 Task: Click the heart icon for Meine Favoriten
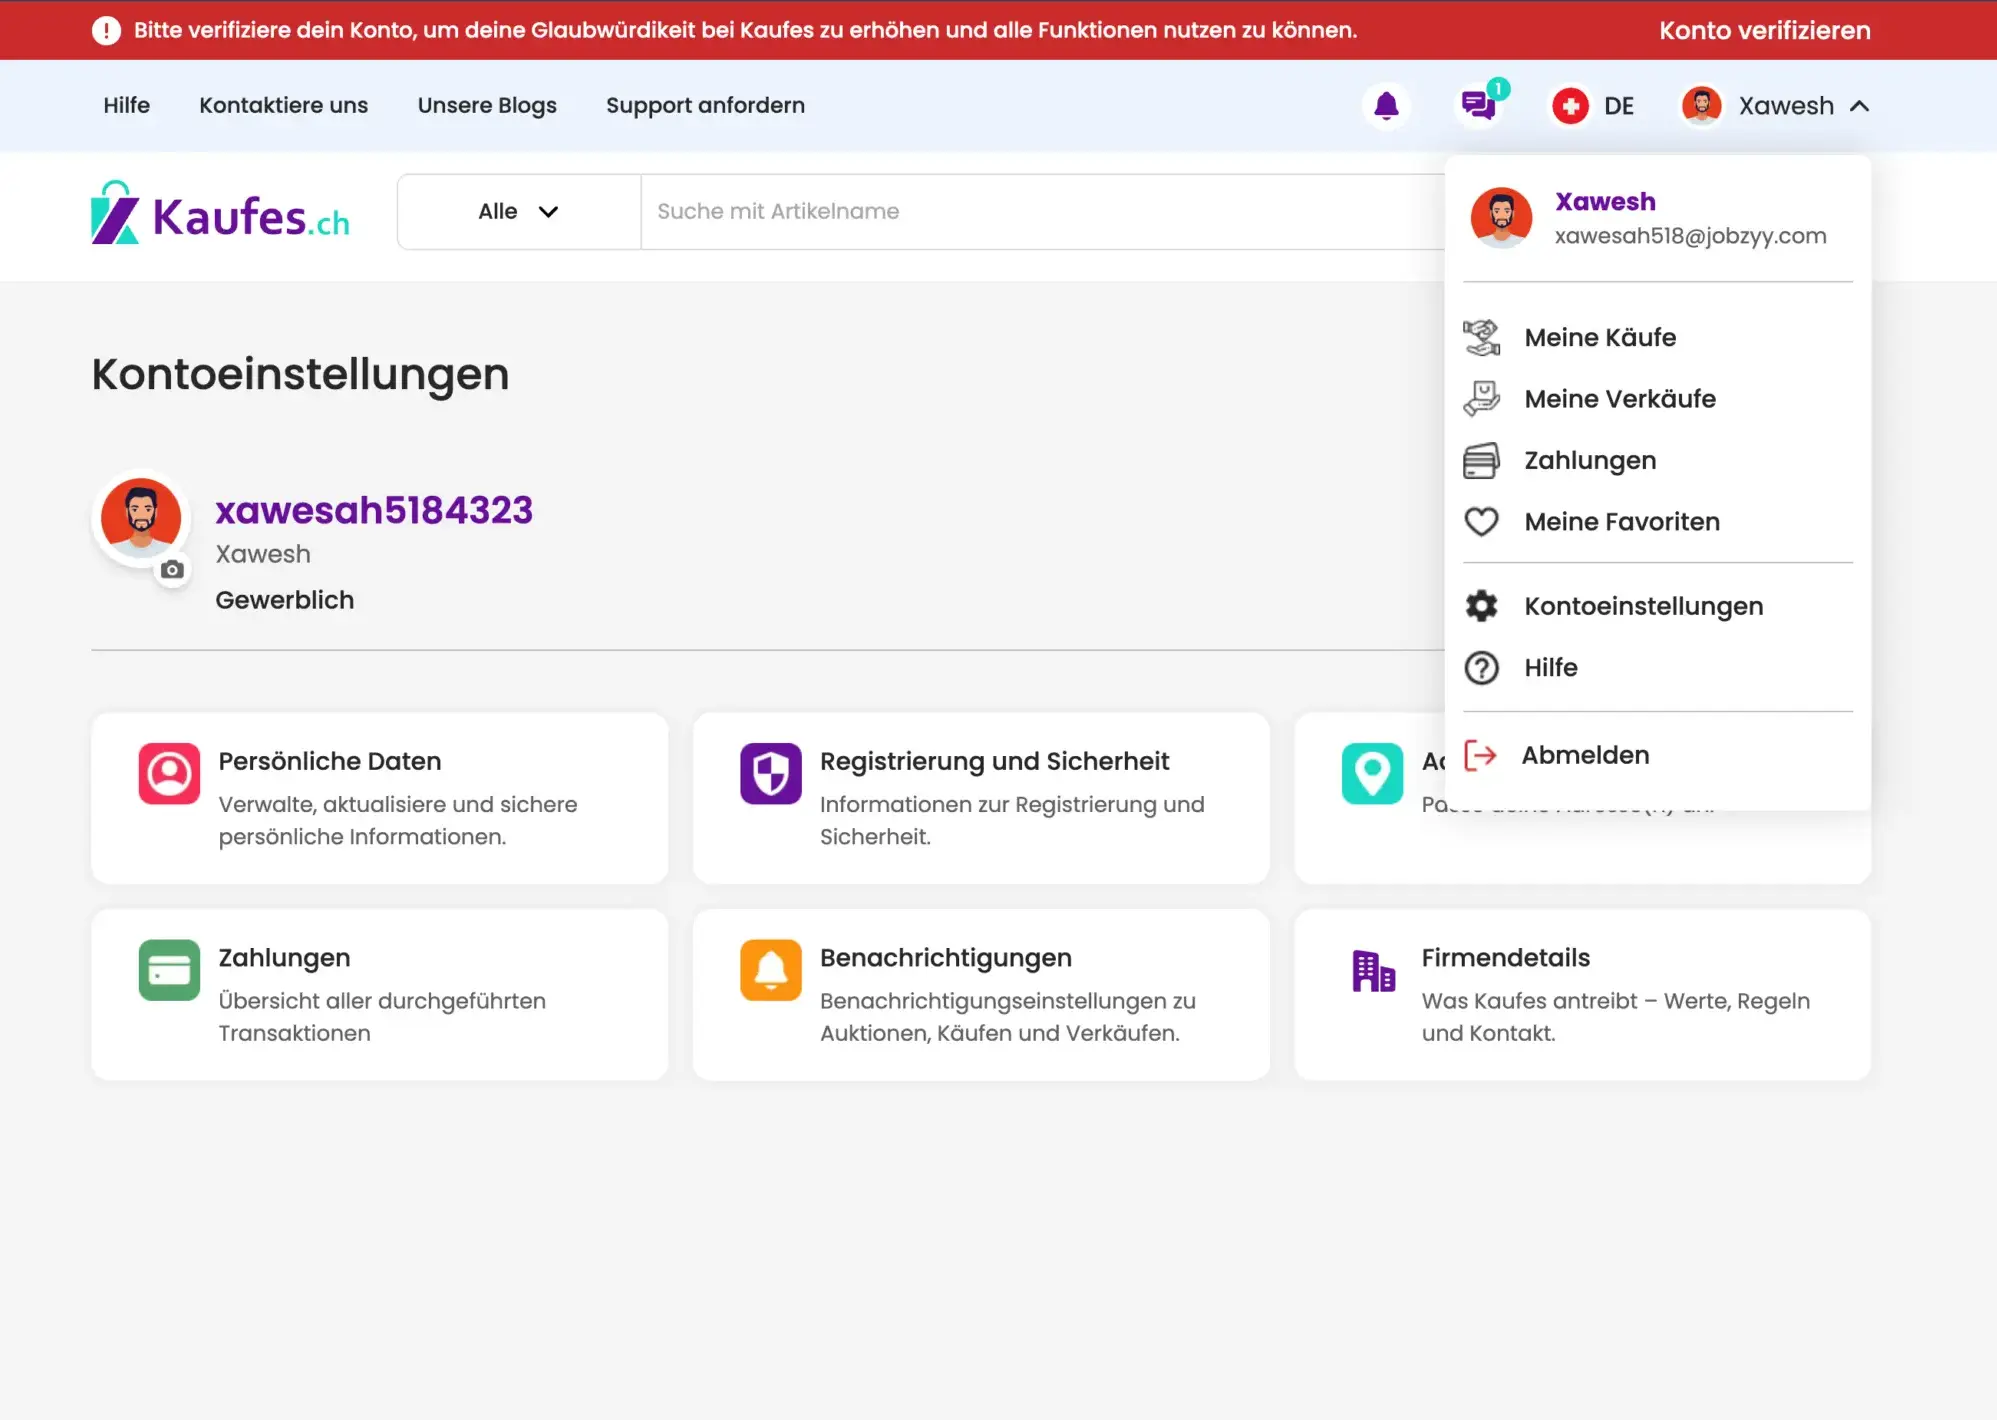[x=1482, y=522]
